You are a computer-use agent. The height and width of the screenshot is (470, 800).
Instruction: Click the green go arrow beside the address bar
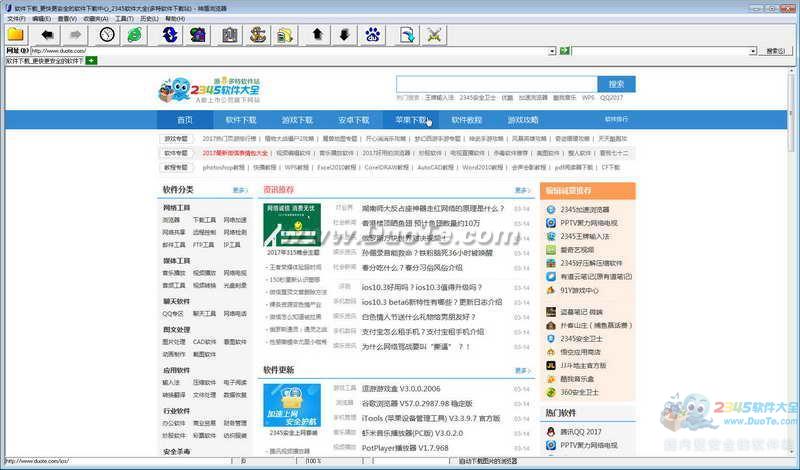[564, 51]
